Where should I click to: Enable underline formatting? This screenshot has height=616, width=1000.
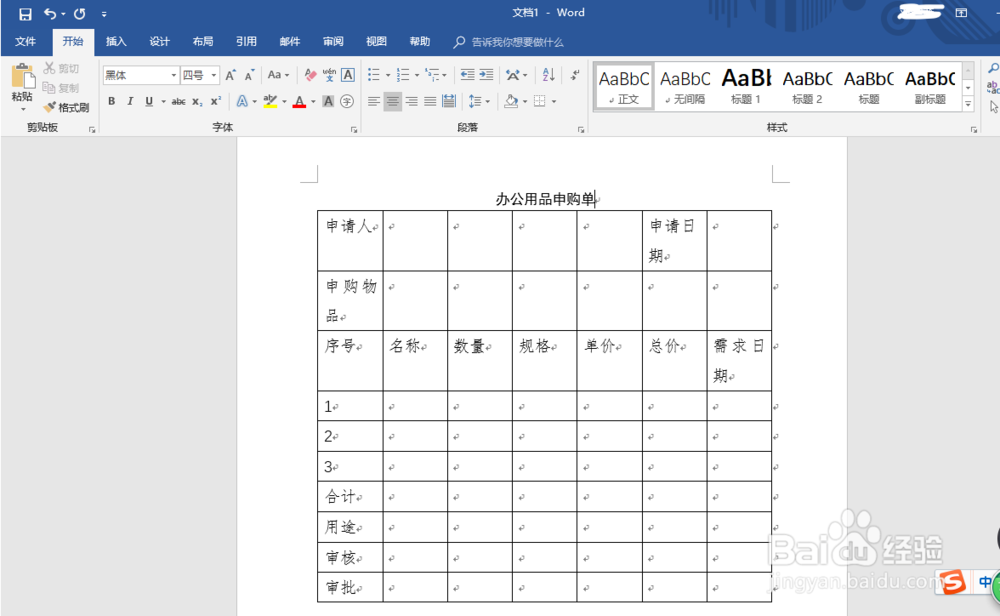(148, 101)
